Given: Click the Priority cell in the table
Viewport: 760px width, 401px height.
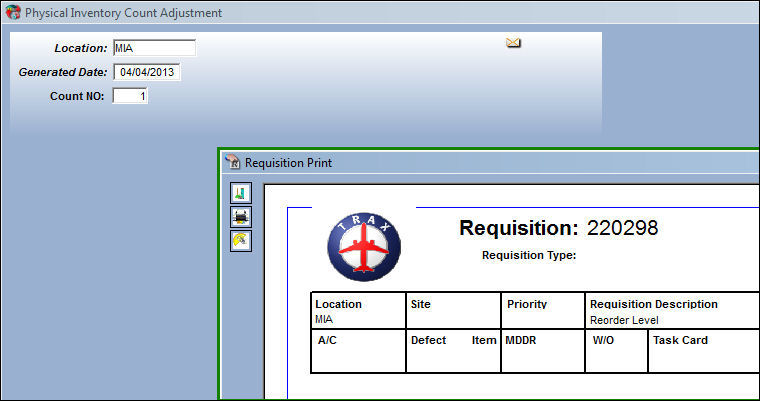Looking at the screenshot, I should coord(543,310).
